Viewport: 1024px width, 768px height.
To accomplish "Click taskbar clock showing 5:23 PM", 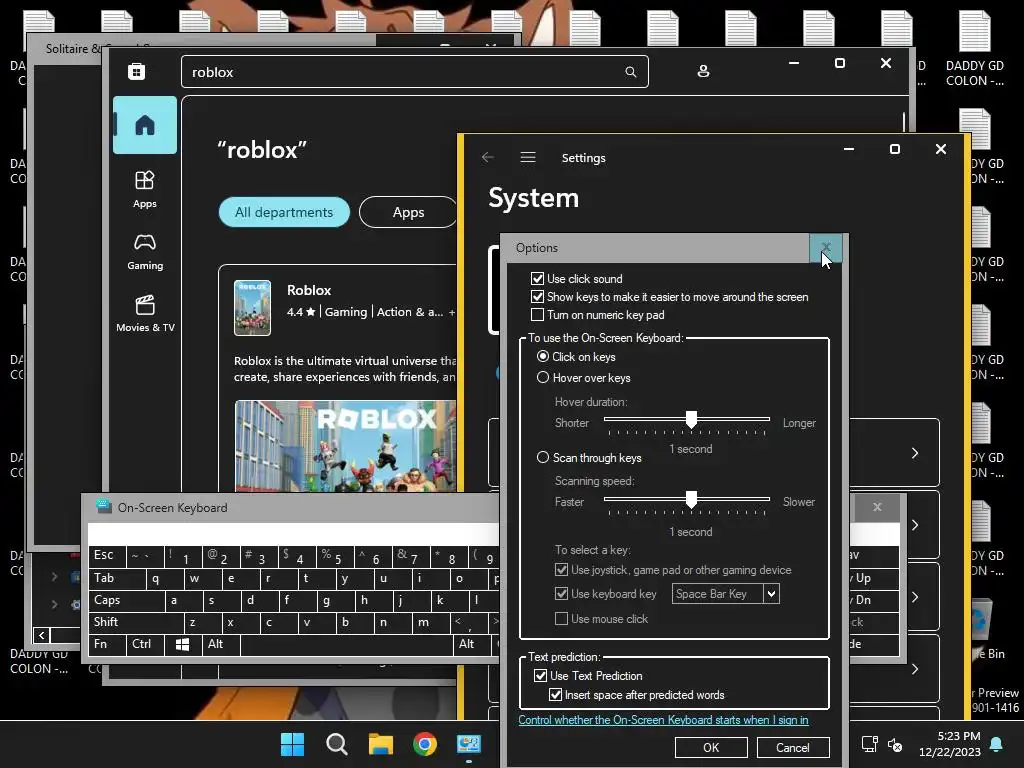I will click(950, 744).
